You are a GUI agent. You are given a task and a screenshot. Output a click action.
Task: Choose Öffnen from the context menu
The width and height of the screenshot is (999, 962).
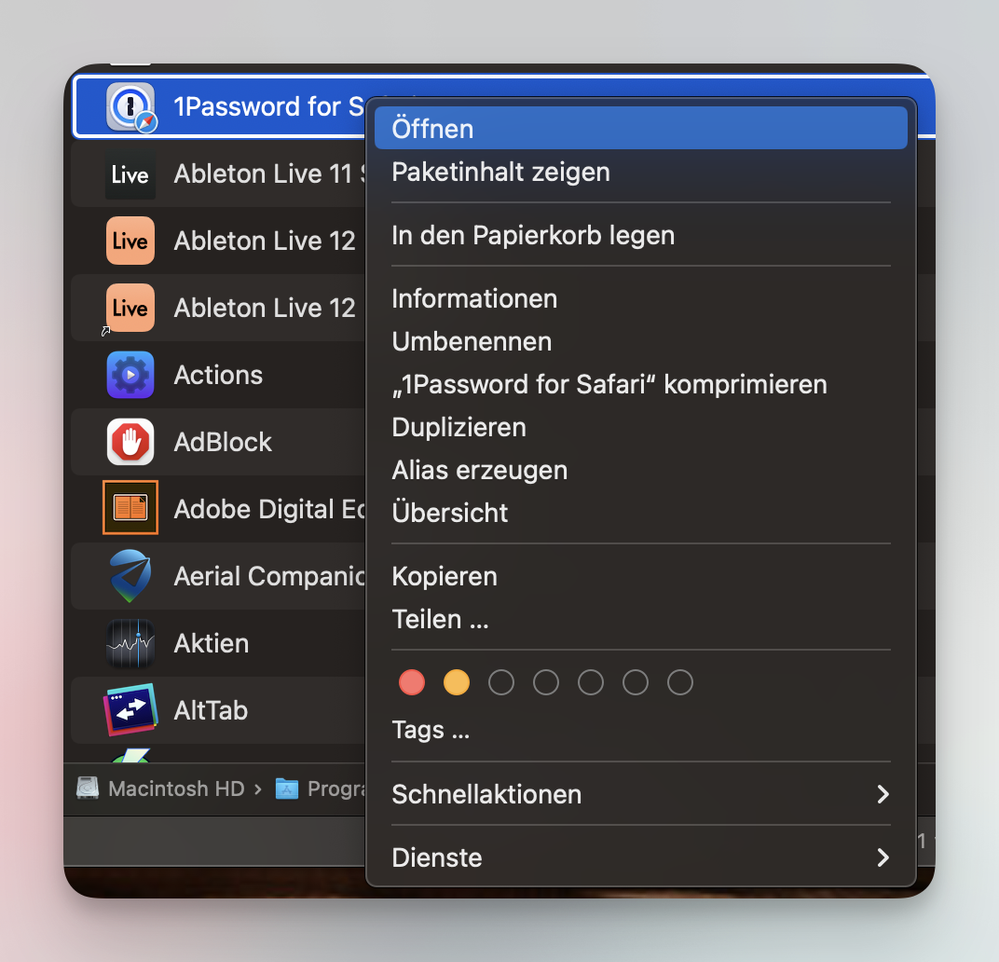click(640, 129)
